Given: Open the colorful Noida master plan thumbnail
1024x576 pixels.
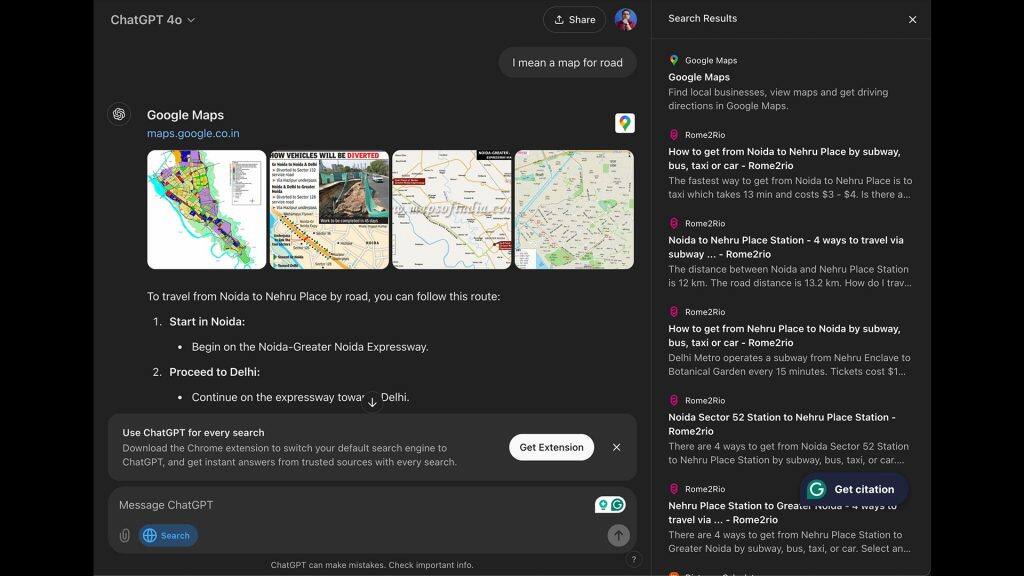Looking at the screenshot, I should 206,210.
